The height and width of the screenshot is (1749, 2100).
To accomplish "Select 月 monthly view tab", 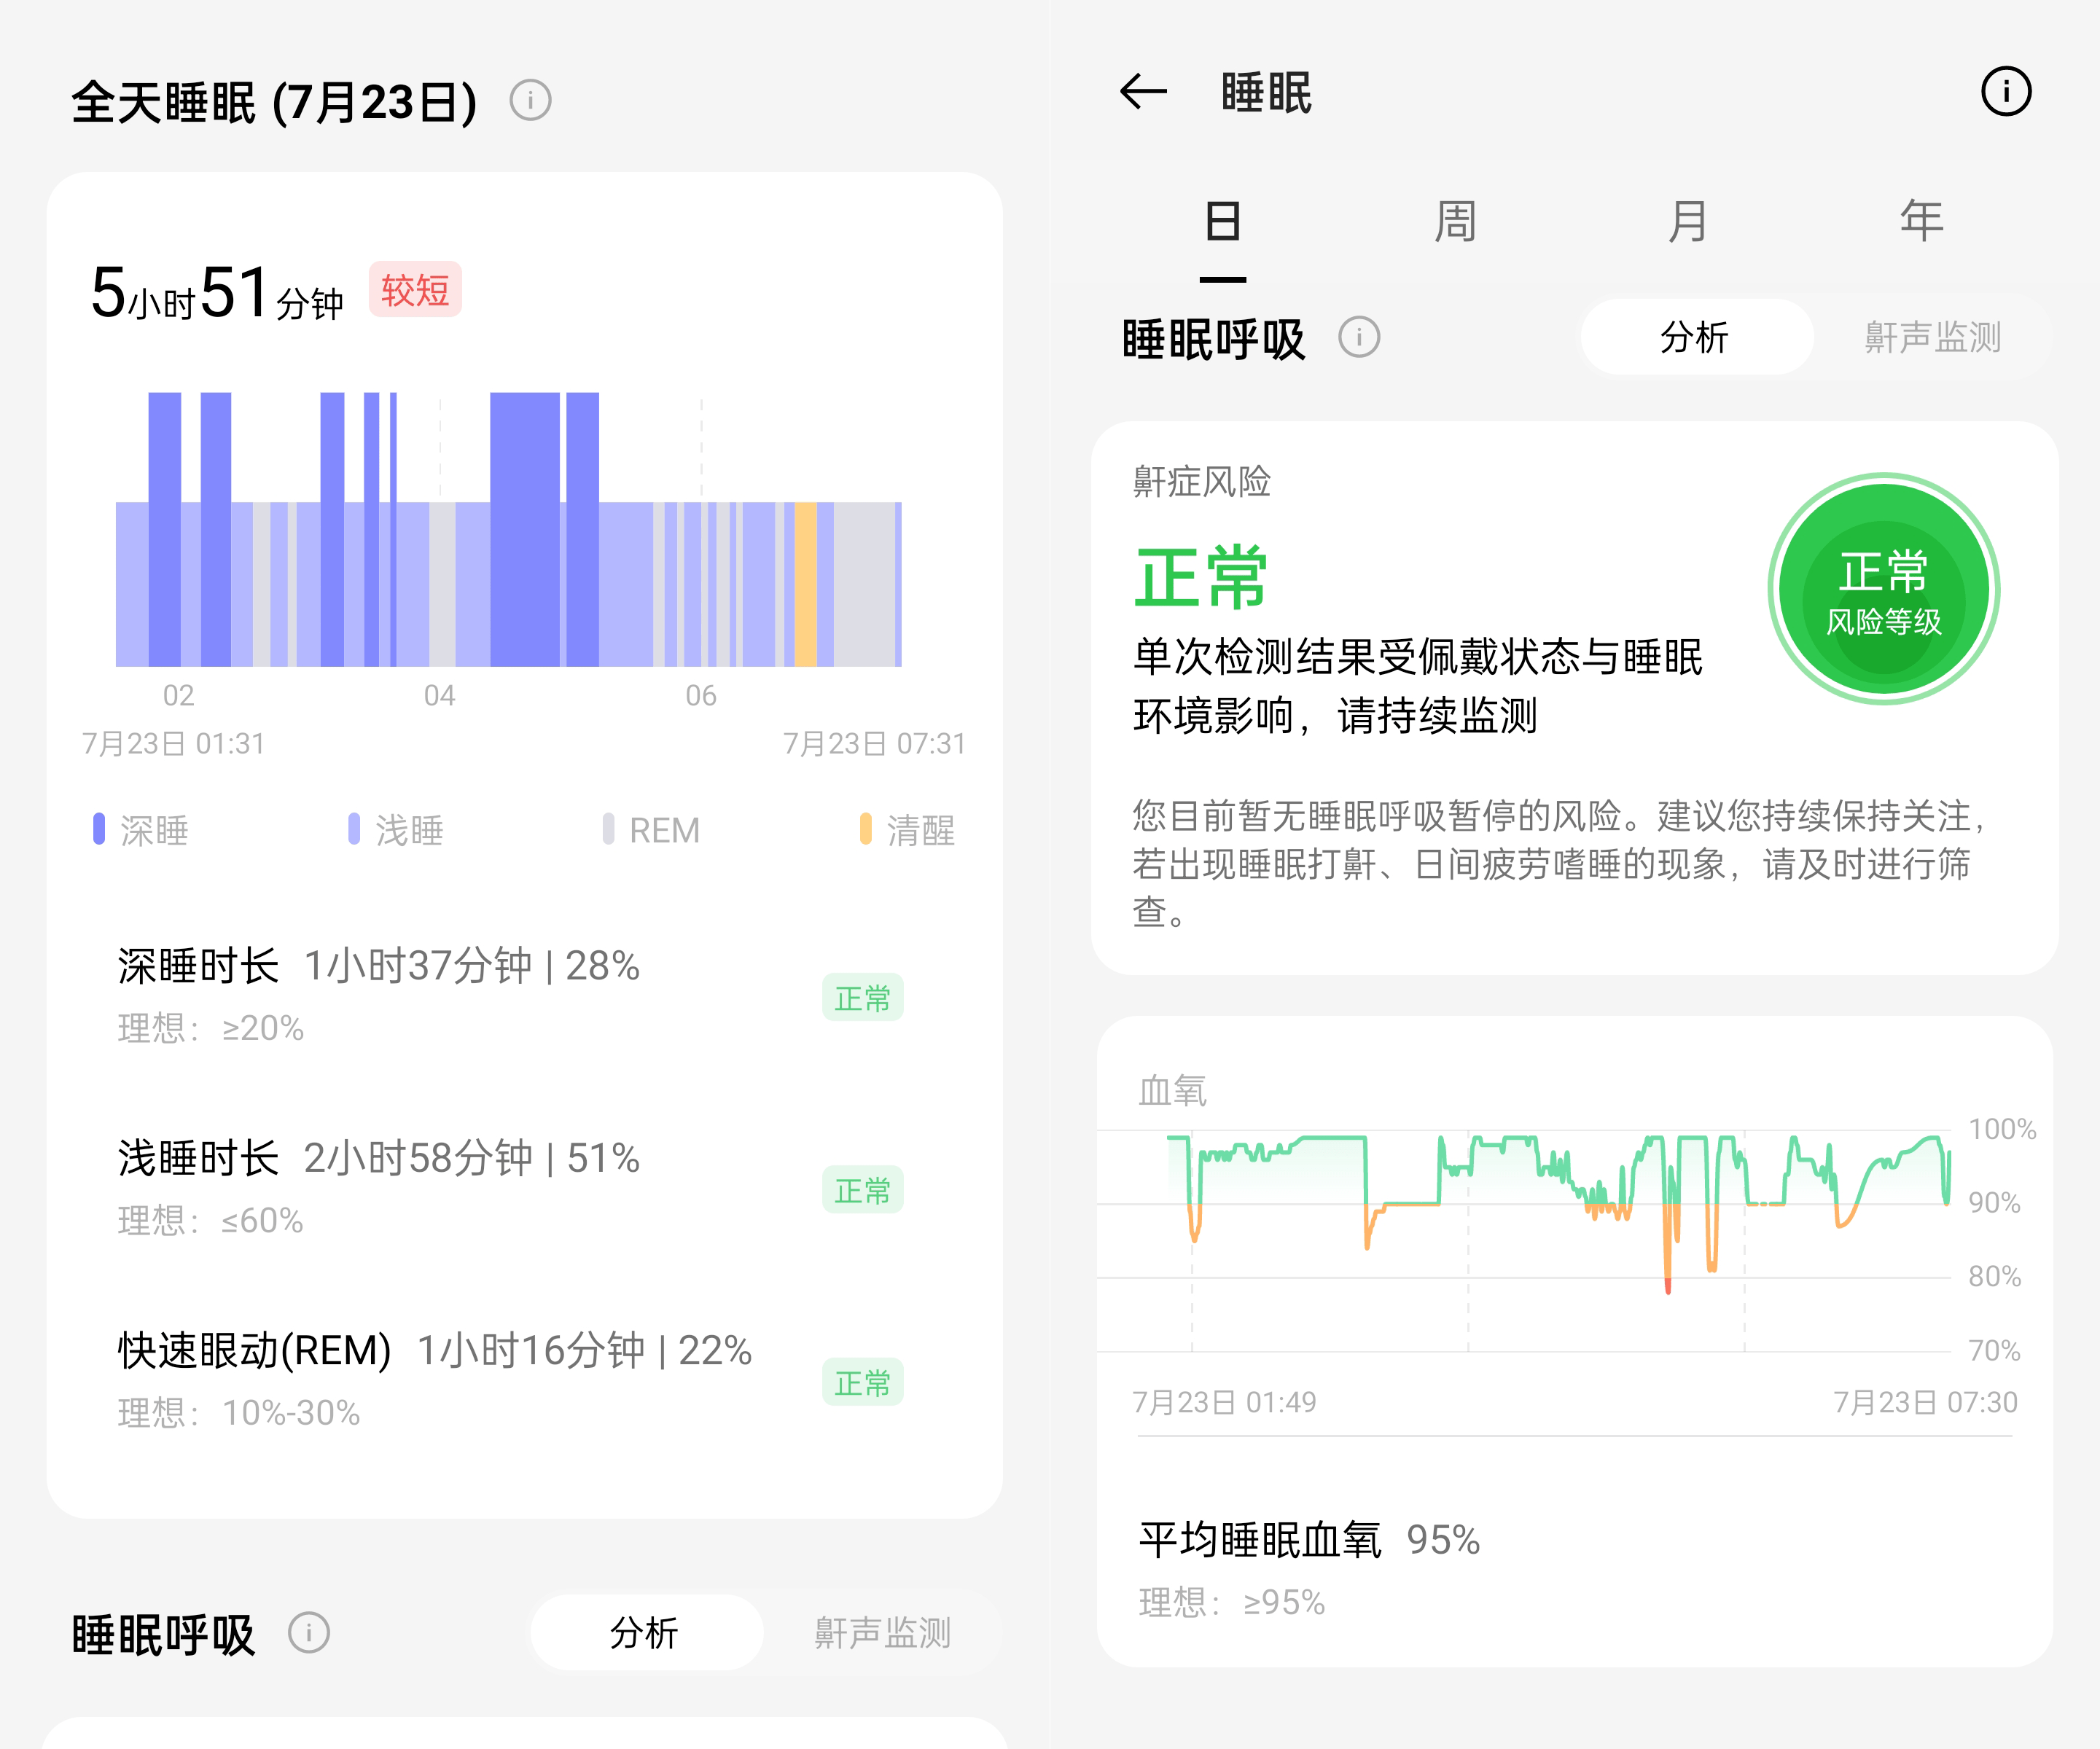I will 1690,218.
